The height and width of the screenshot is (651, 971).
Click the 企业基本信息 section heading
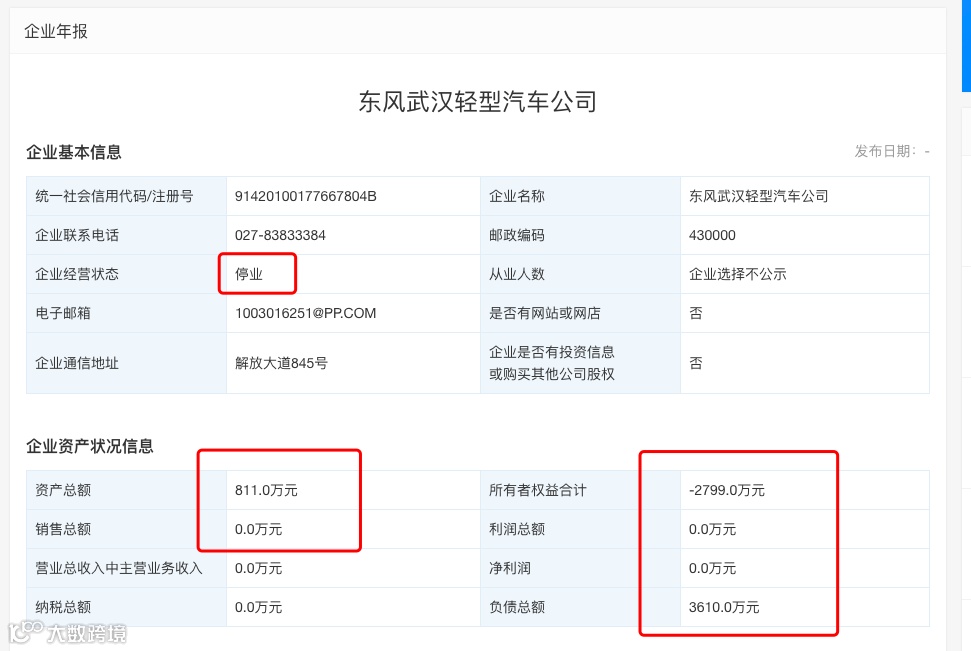74,152
